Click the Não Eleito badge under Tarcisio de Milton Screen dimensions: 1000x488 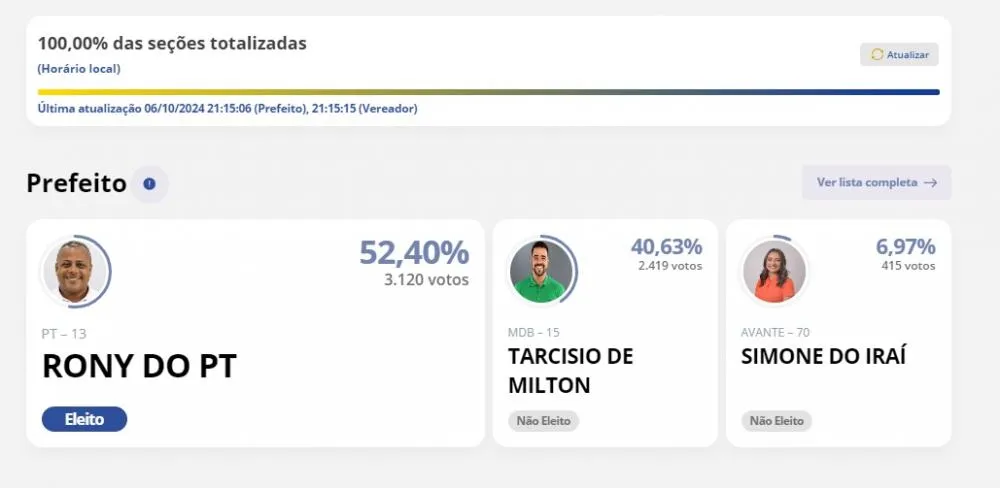click(543, 421)
